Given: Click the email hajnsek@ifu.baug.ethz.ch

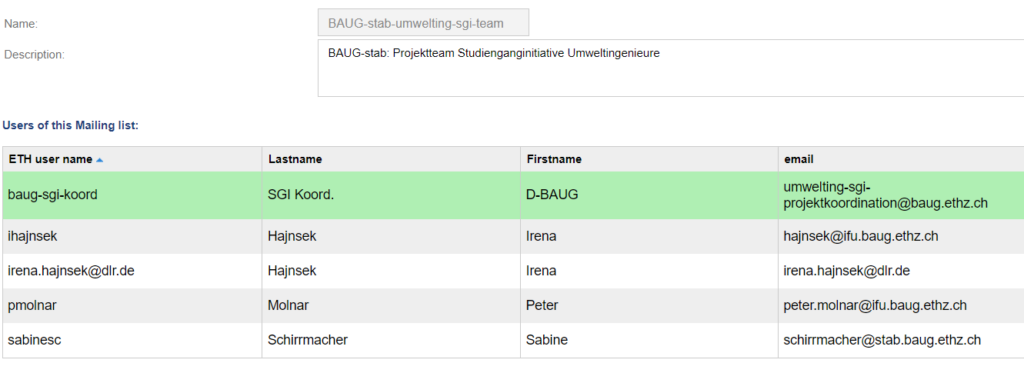Looking at the screenshot, I should point(861,236).
